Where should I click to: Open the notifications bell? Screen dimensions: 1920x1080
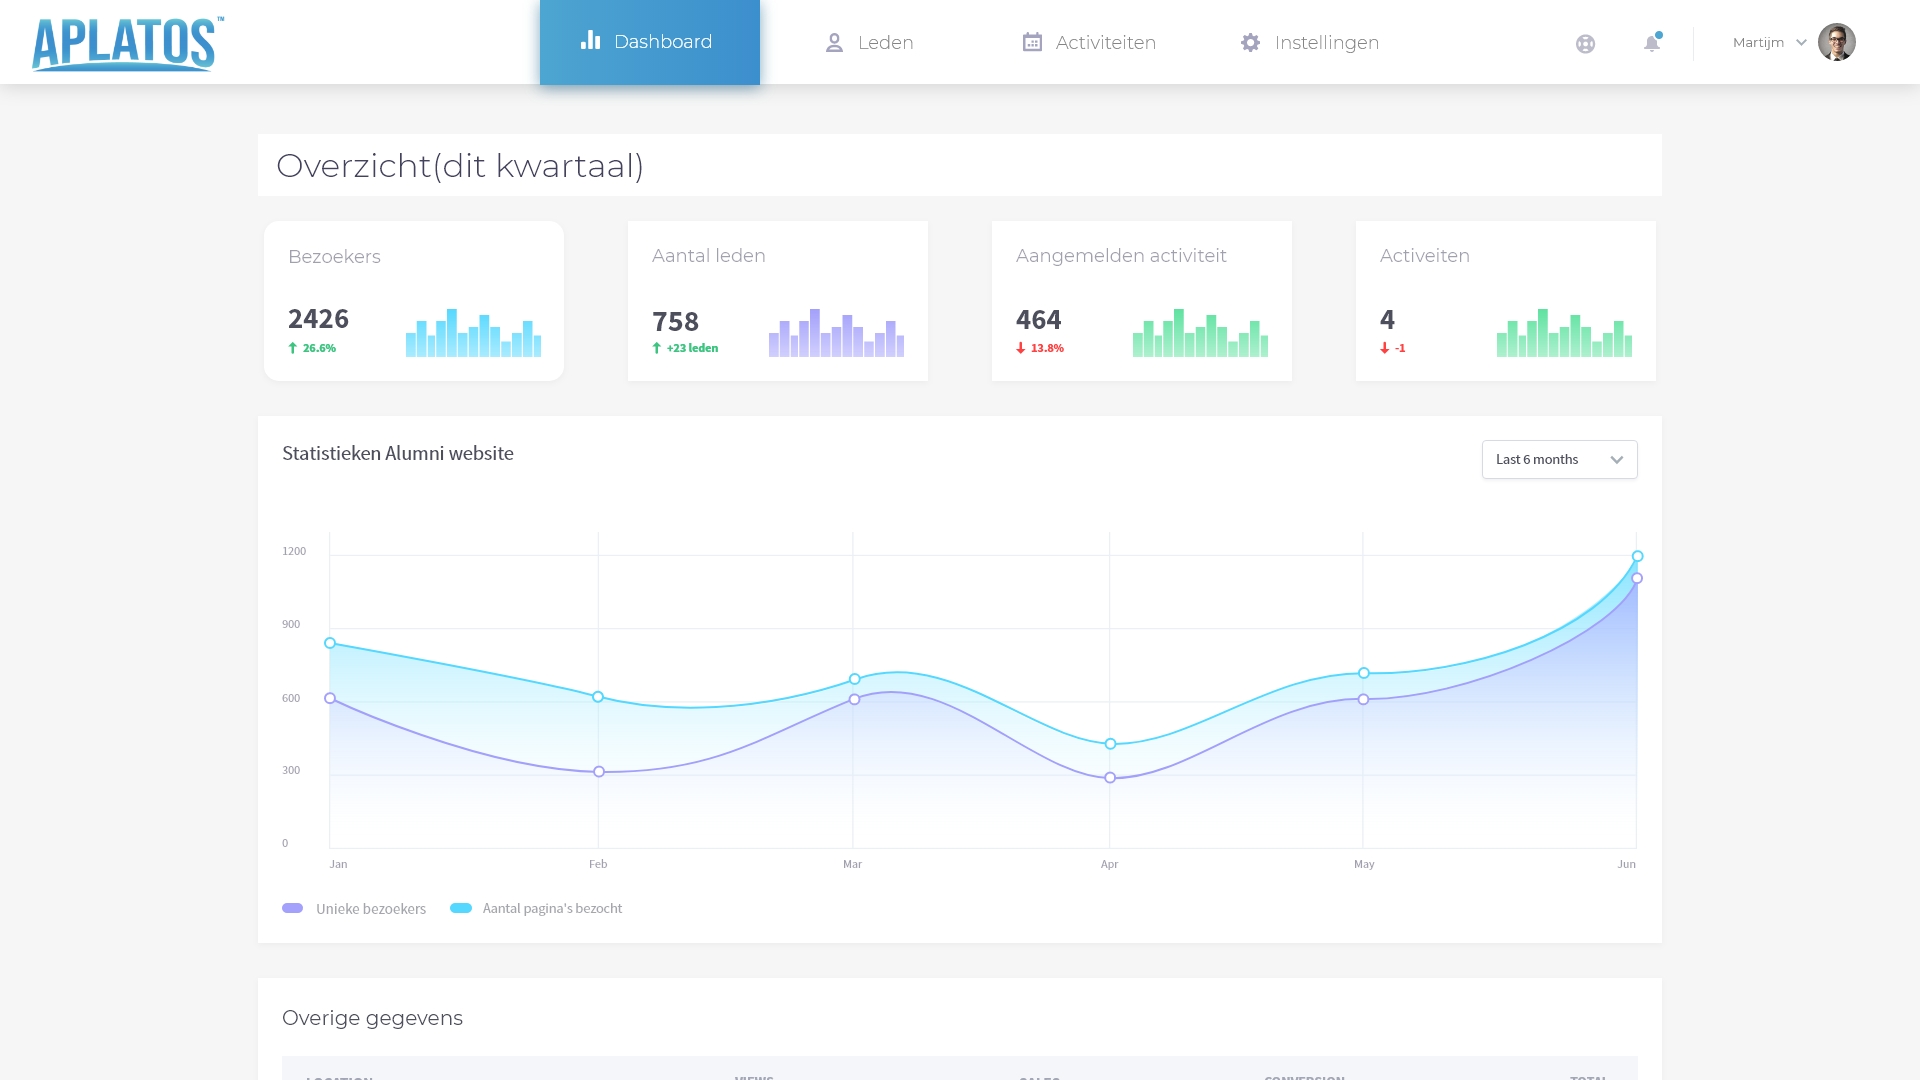coord(1652,43)
